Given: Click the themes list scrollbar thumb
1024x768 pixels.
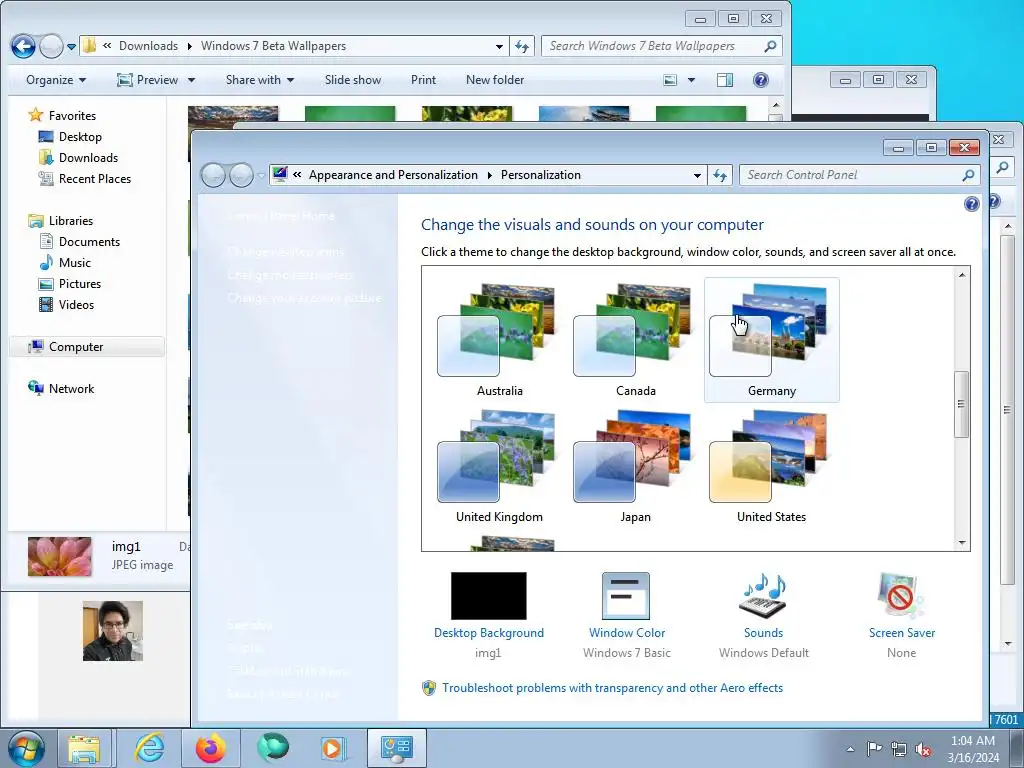Looking at the screenshot, I should [961, 404].
